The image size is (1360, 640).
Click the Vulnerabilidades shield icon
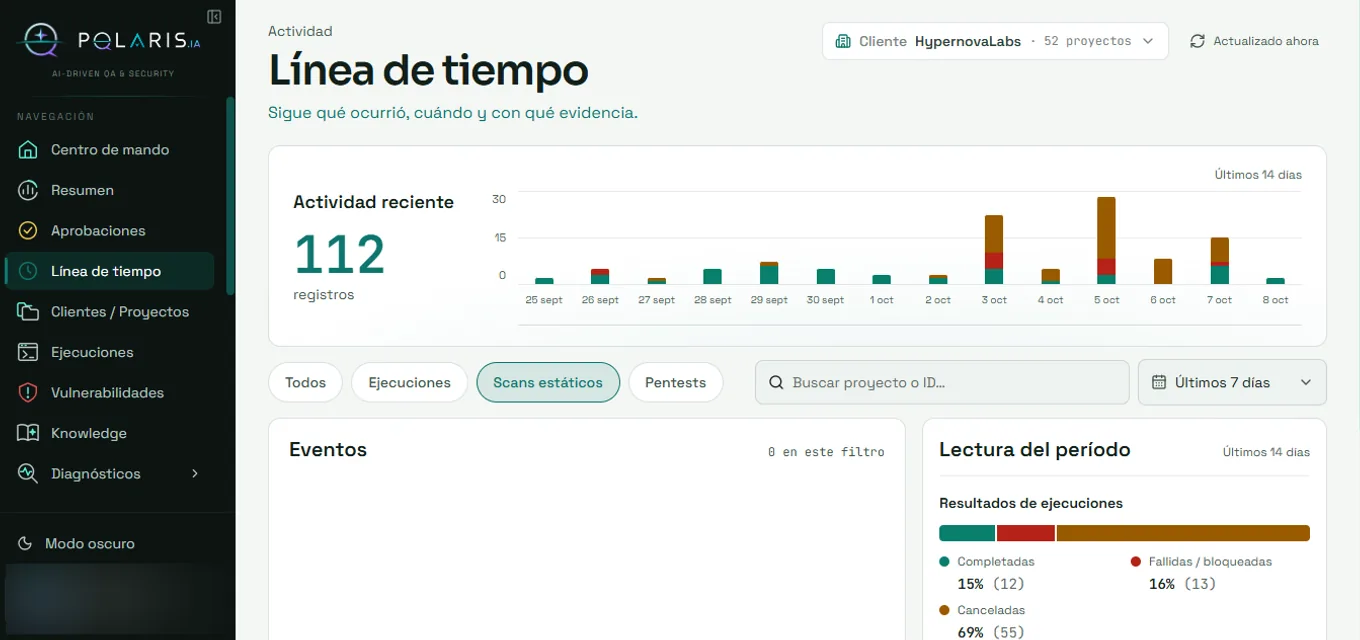click(28, 393)
